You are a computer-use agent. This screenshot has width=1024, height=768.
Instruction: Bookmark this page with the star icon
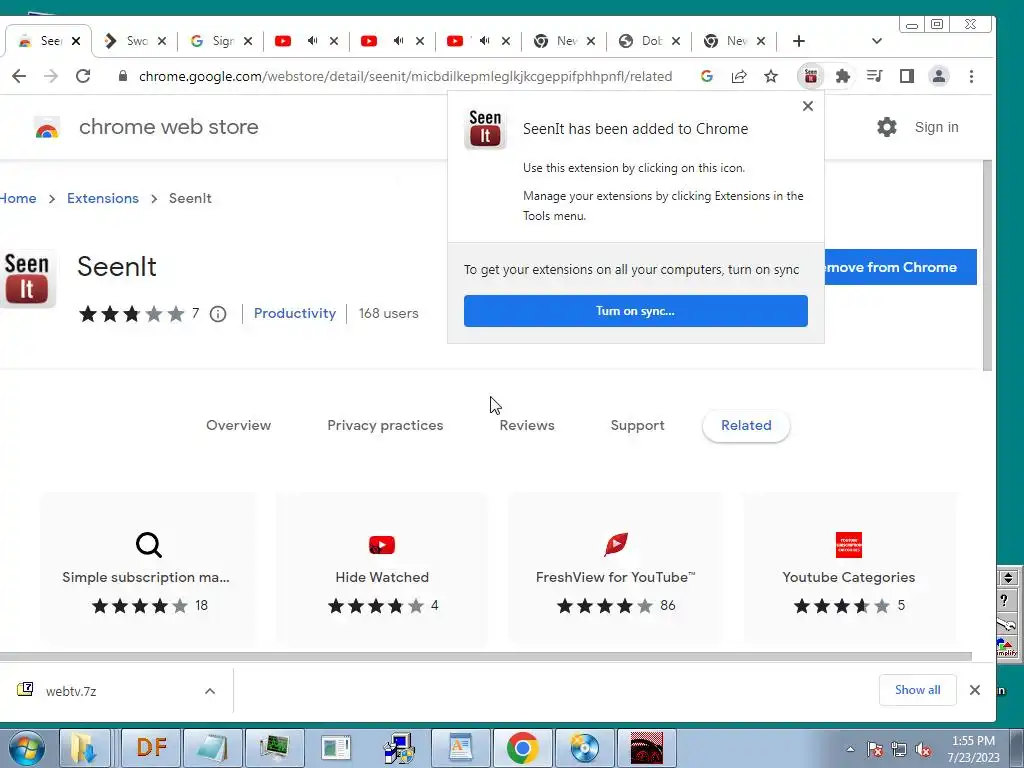click(771, 76)
